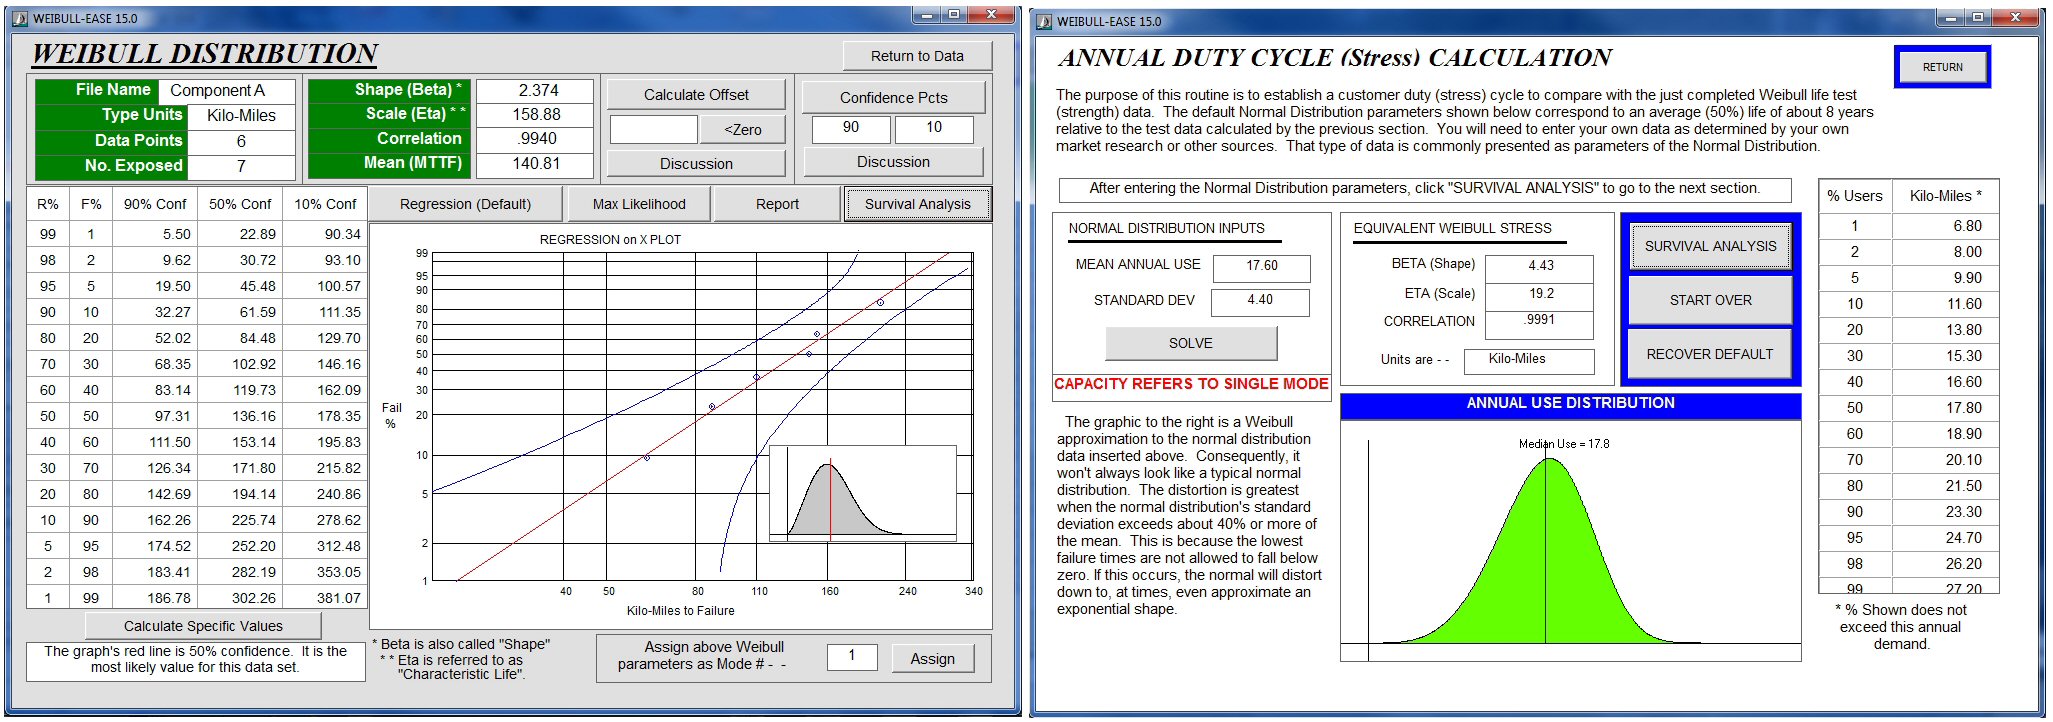This screenshot has height=722, width=2053.
Task: Click the File Name field Component A
Action: click(227, 91)
